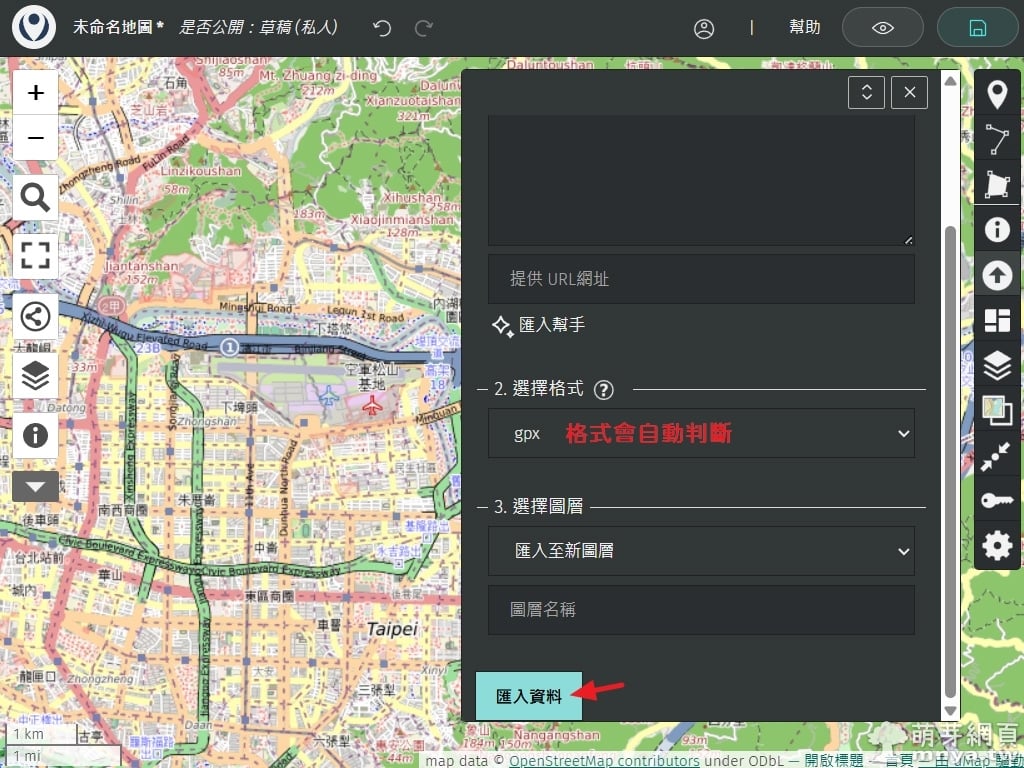Open the manage layers icon in right toolbar
The width and height of the screenshot is (1024, 768).
click(x=996, y=365)
